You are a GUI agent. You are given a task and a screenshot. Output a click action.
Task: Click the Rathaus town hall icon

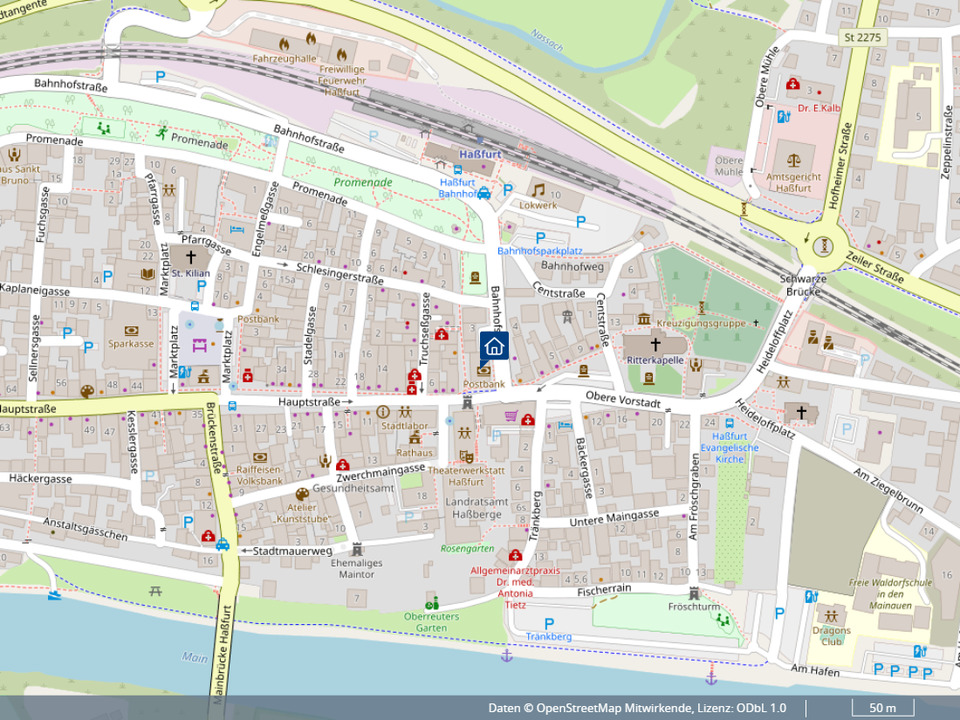tap(414, 438)
